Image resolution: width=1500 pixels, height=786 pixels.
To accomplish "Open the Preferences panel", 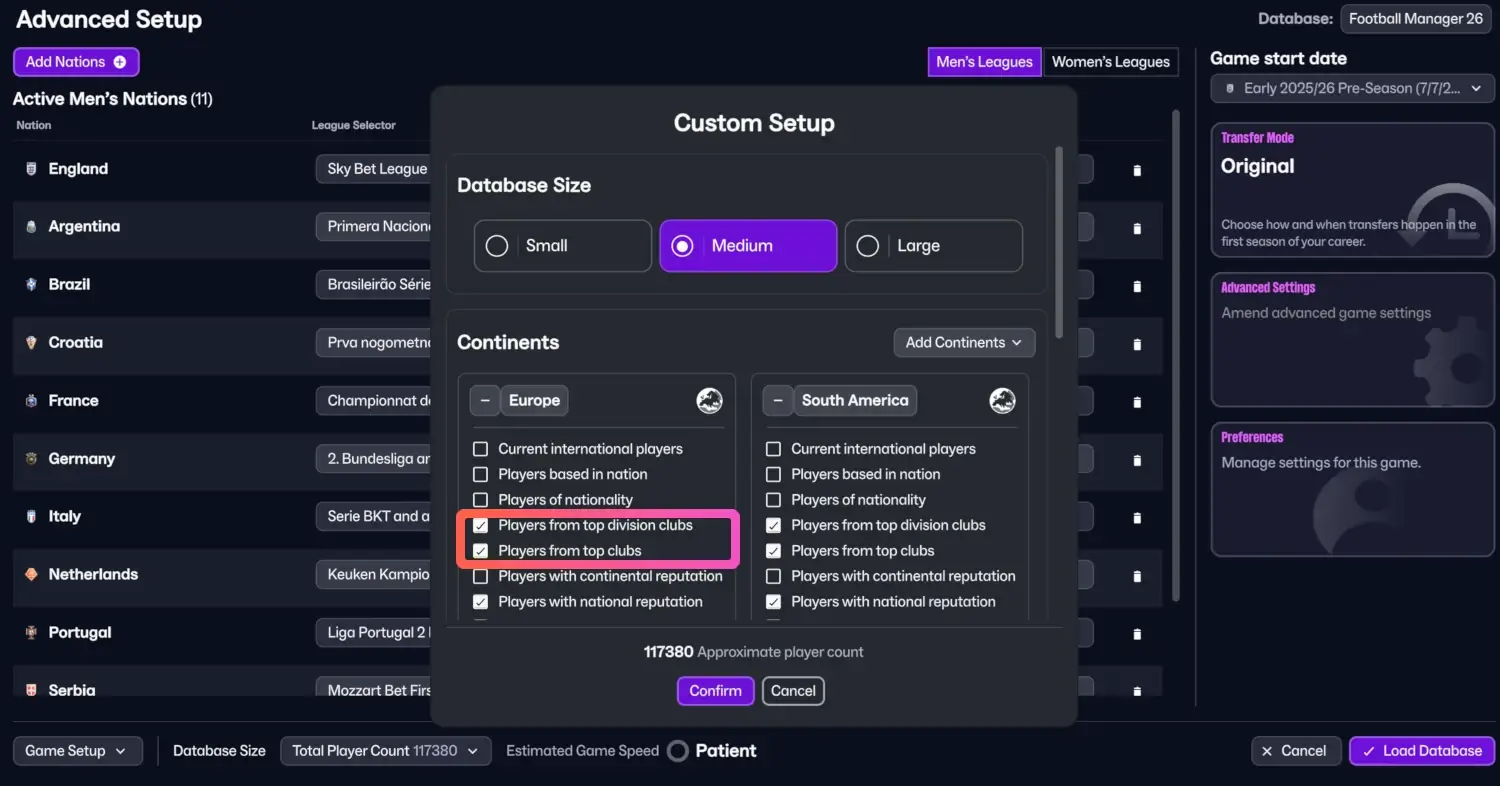I will [x=1353, y=490].
